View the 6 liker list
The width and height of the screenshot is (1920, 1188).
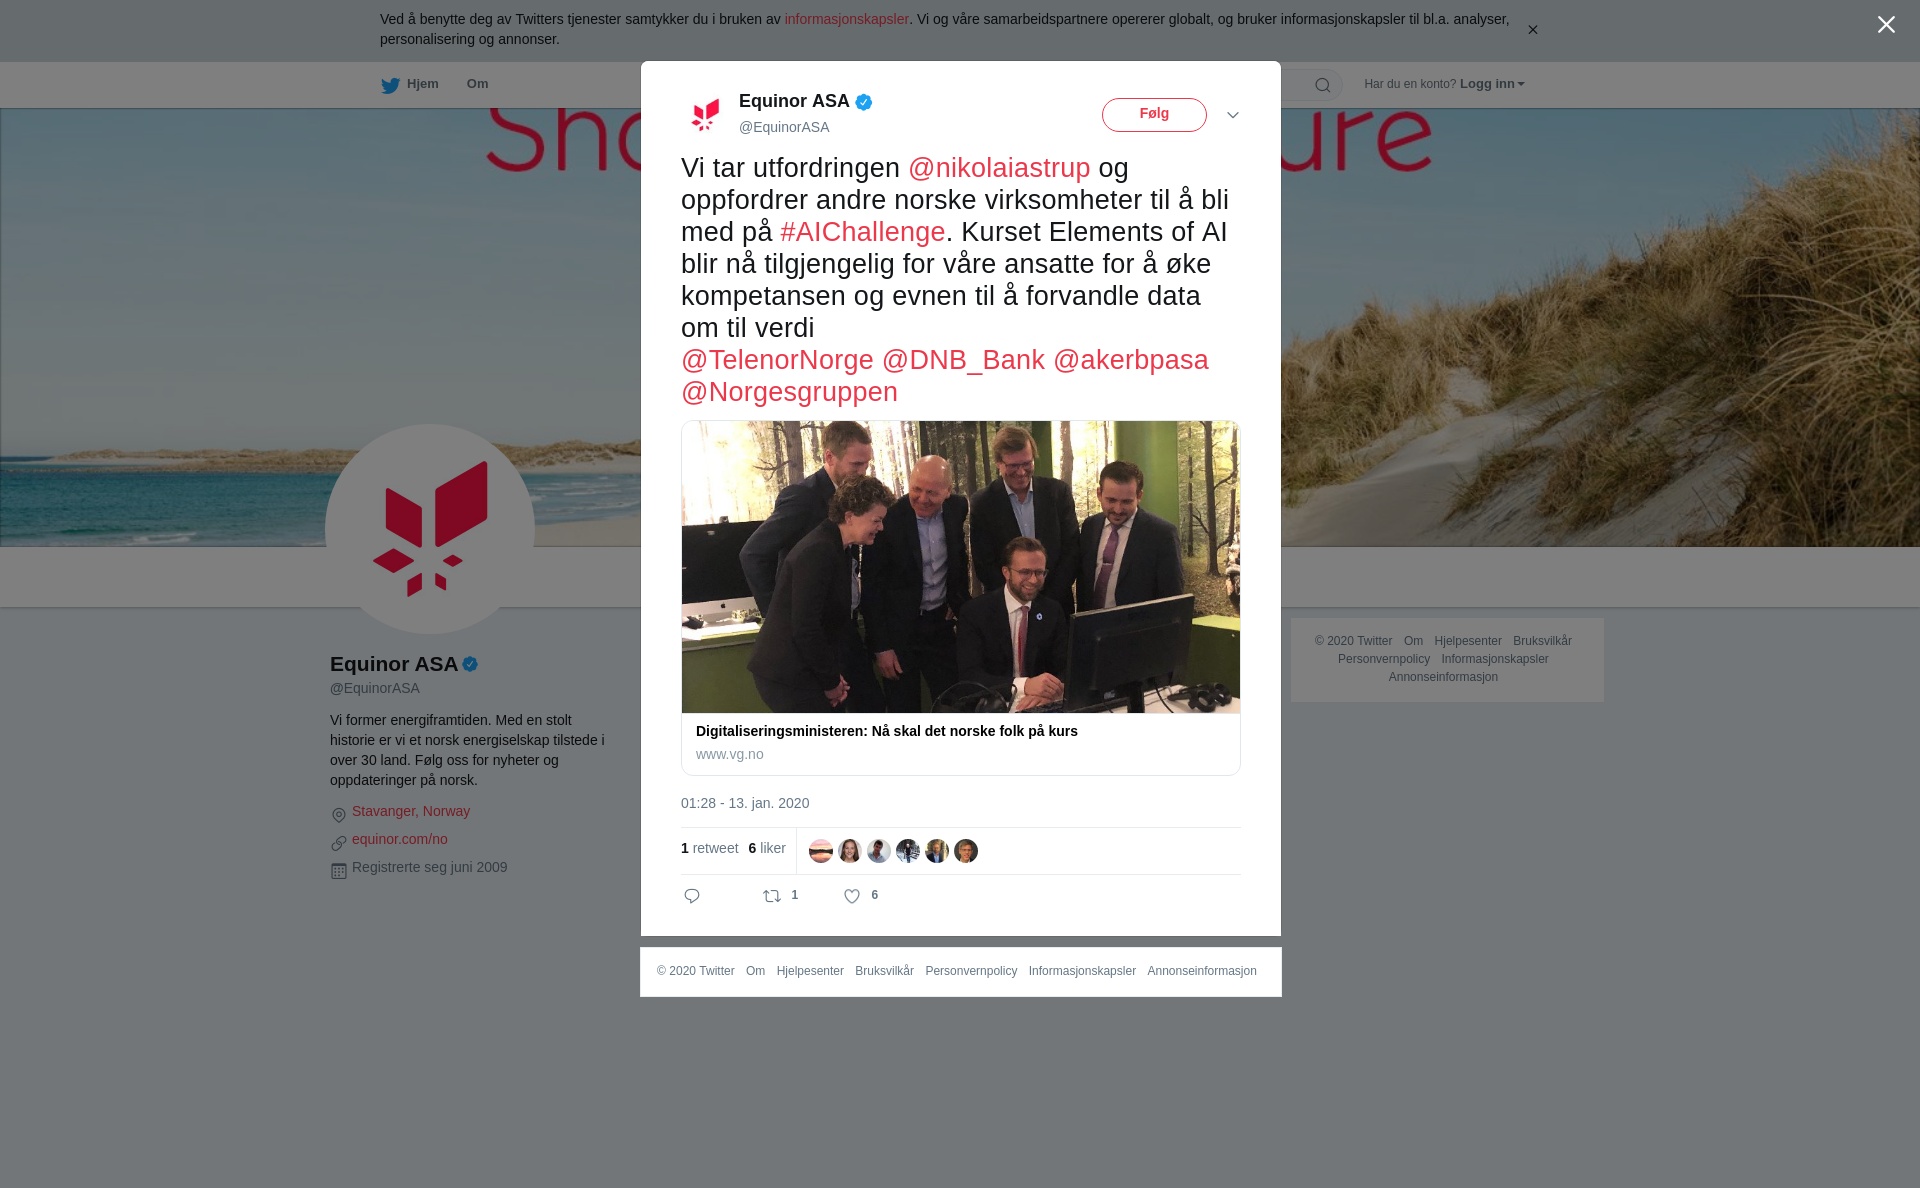coord(767,848)
